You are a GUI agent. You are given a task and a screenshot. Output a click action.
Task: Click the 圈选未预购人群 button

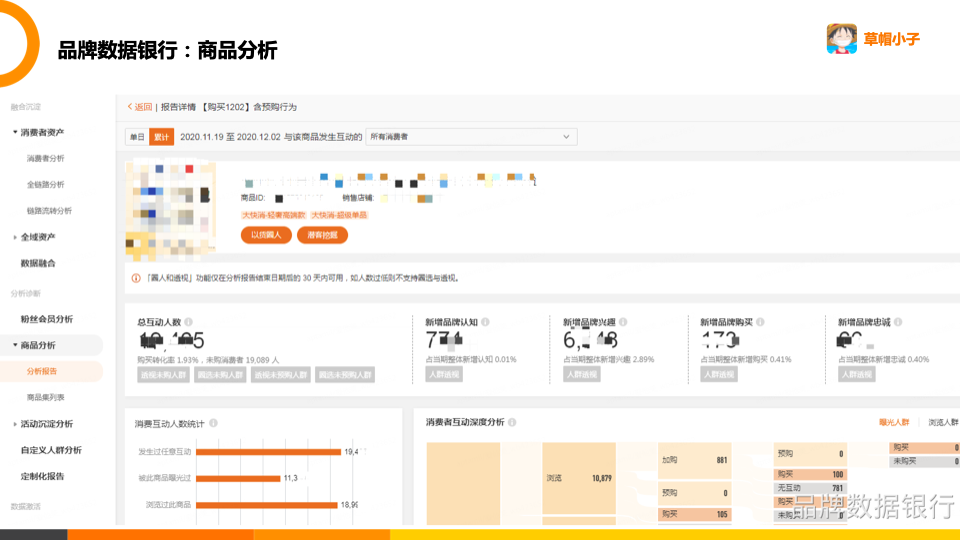(345, 375)
